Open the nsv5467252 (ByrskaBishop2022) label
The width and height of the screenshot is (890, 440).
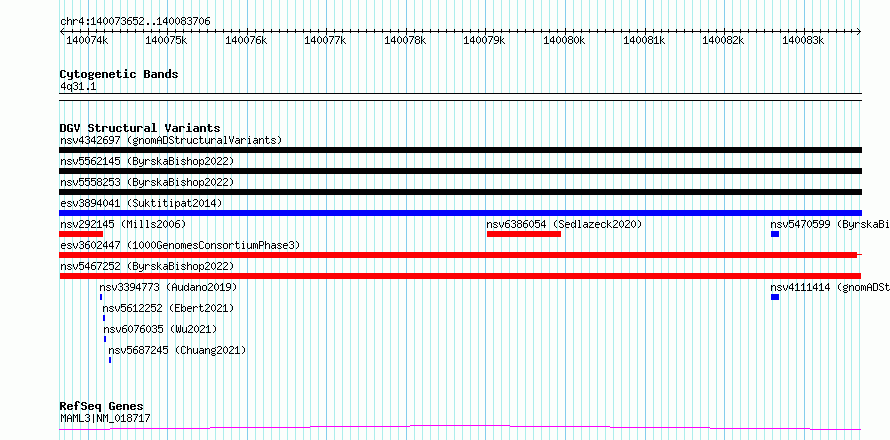pyautogui.click(x=147, y=266)
